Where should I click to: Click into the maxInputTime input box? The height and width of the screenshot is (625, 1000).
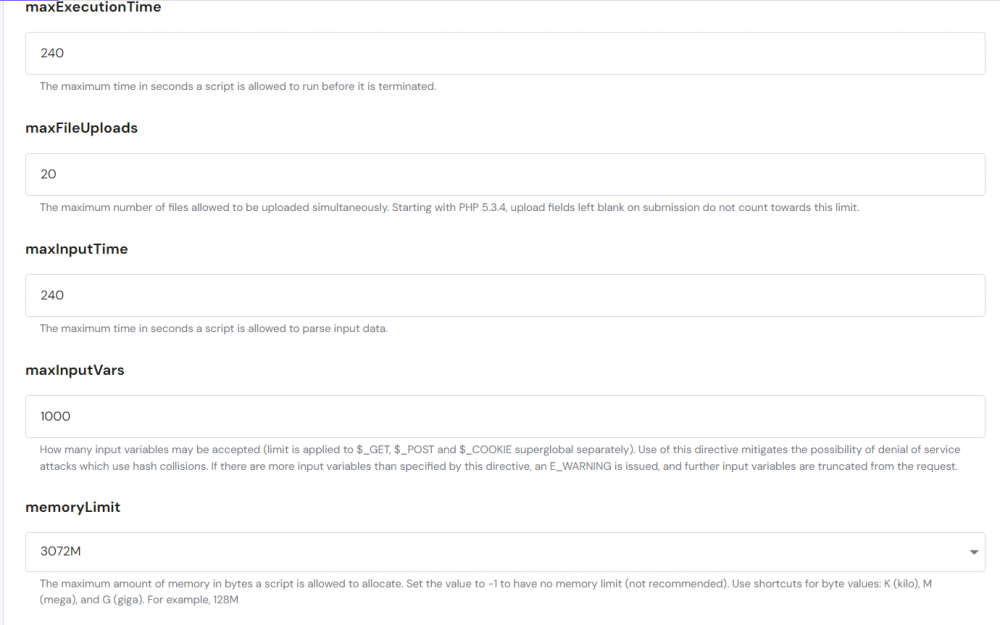tap(505, 295)
